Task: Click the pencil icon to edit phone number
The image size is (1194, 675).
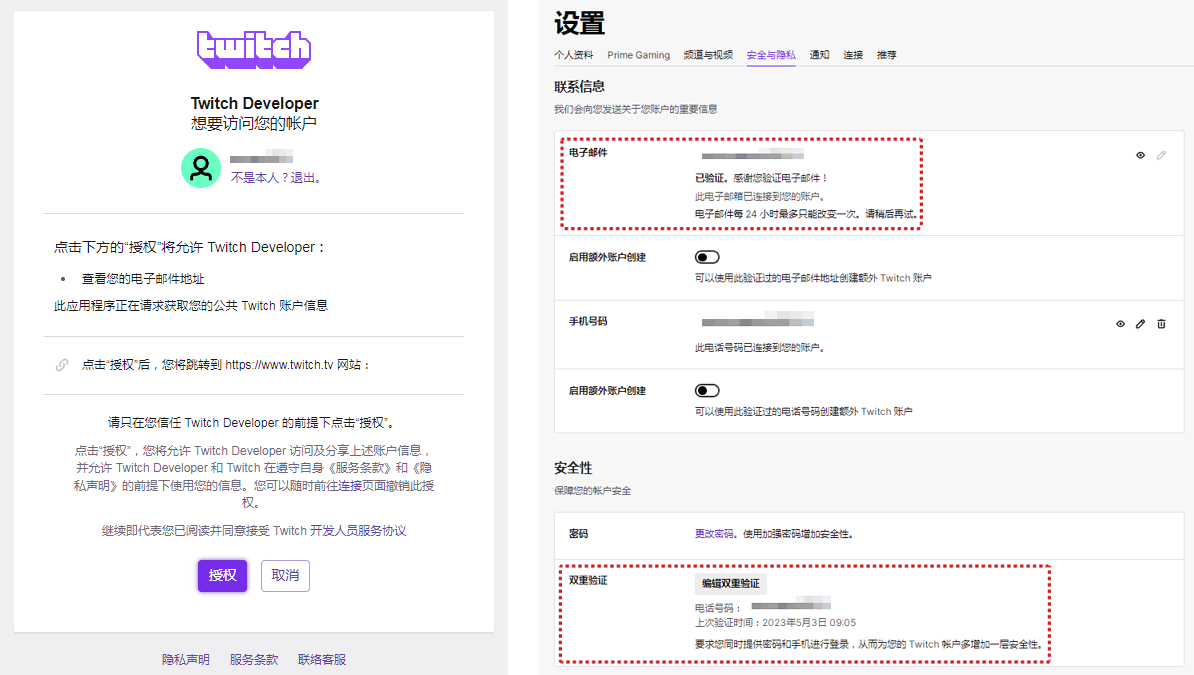Action: click(x=1140, y=323)
